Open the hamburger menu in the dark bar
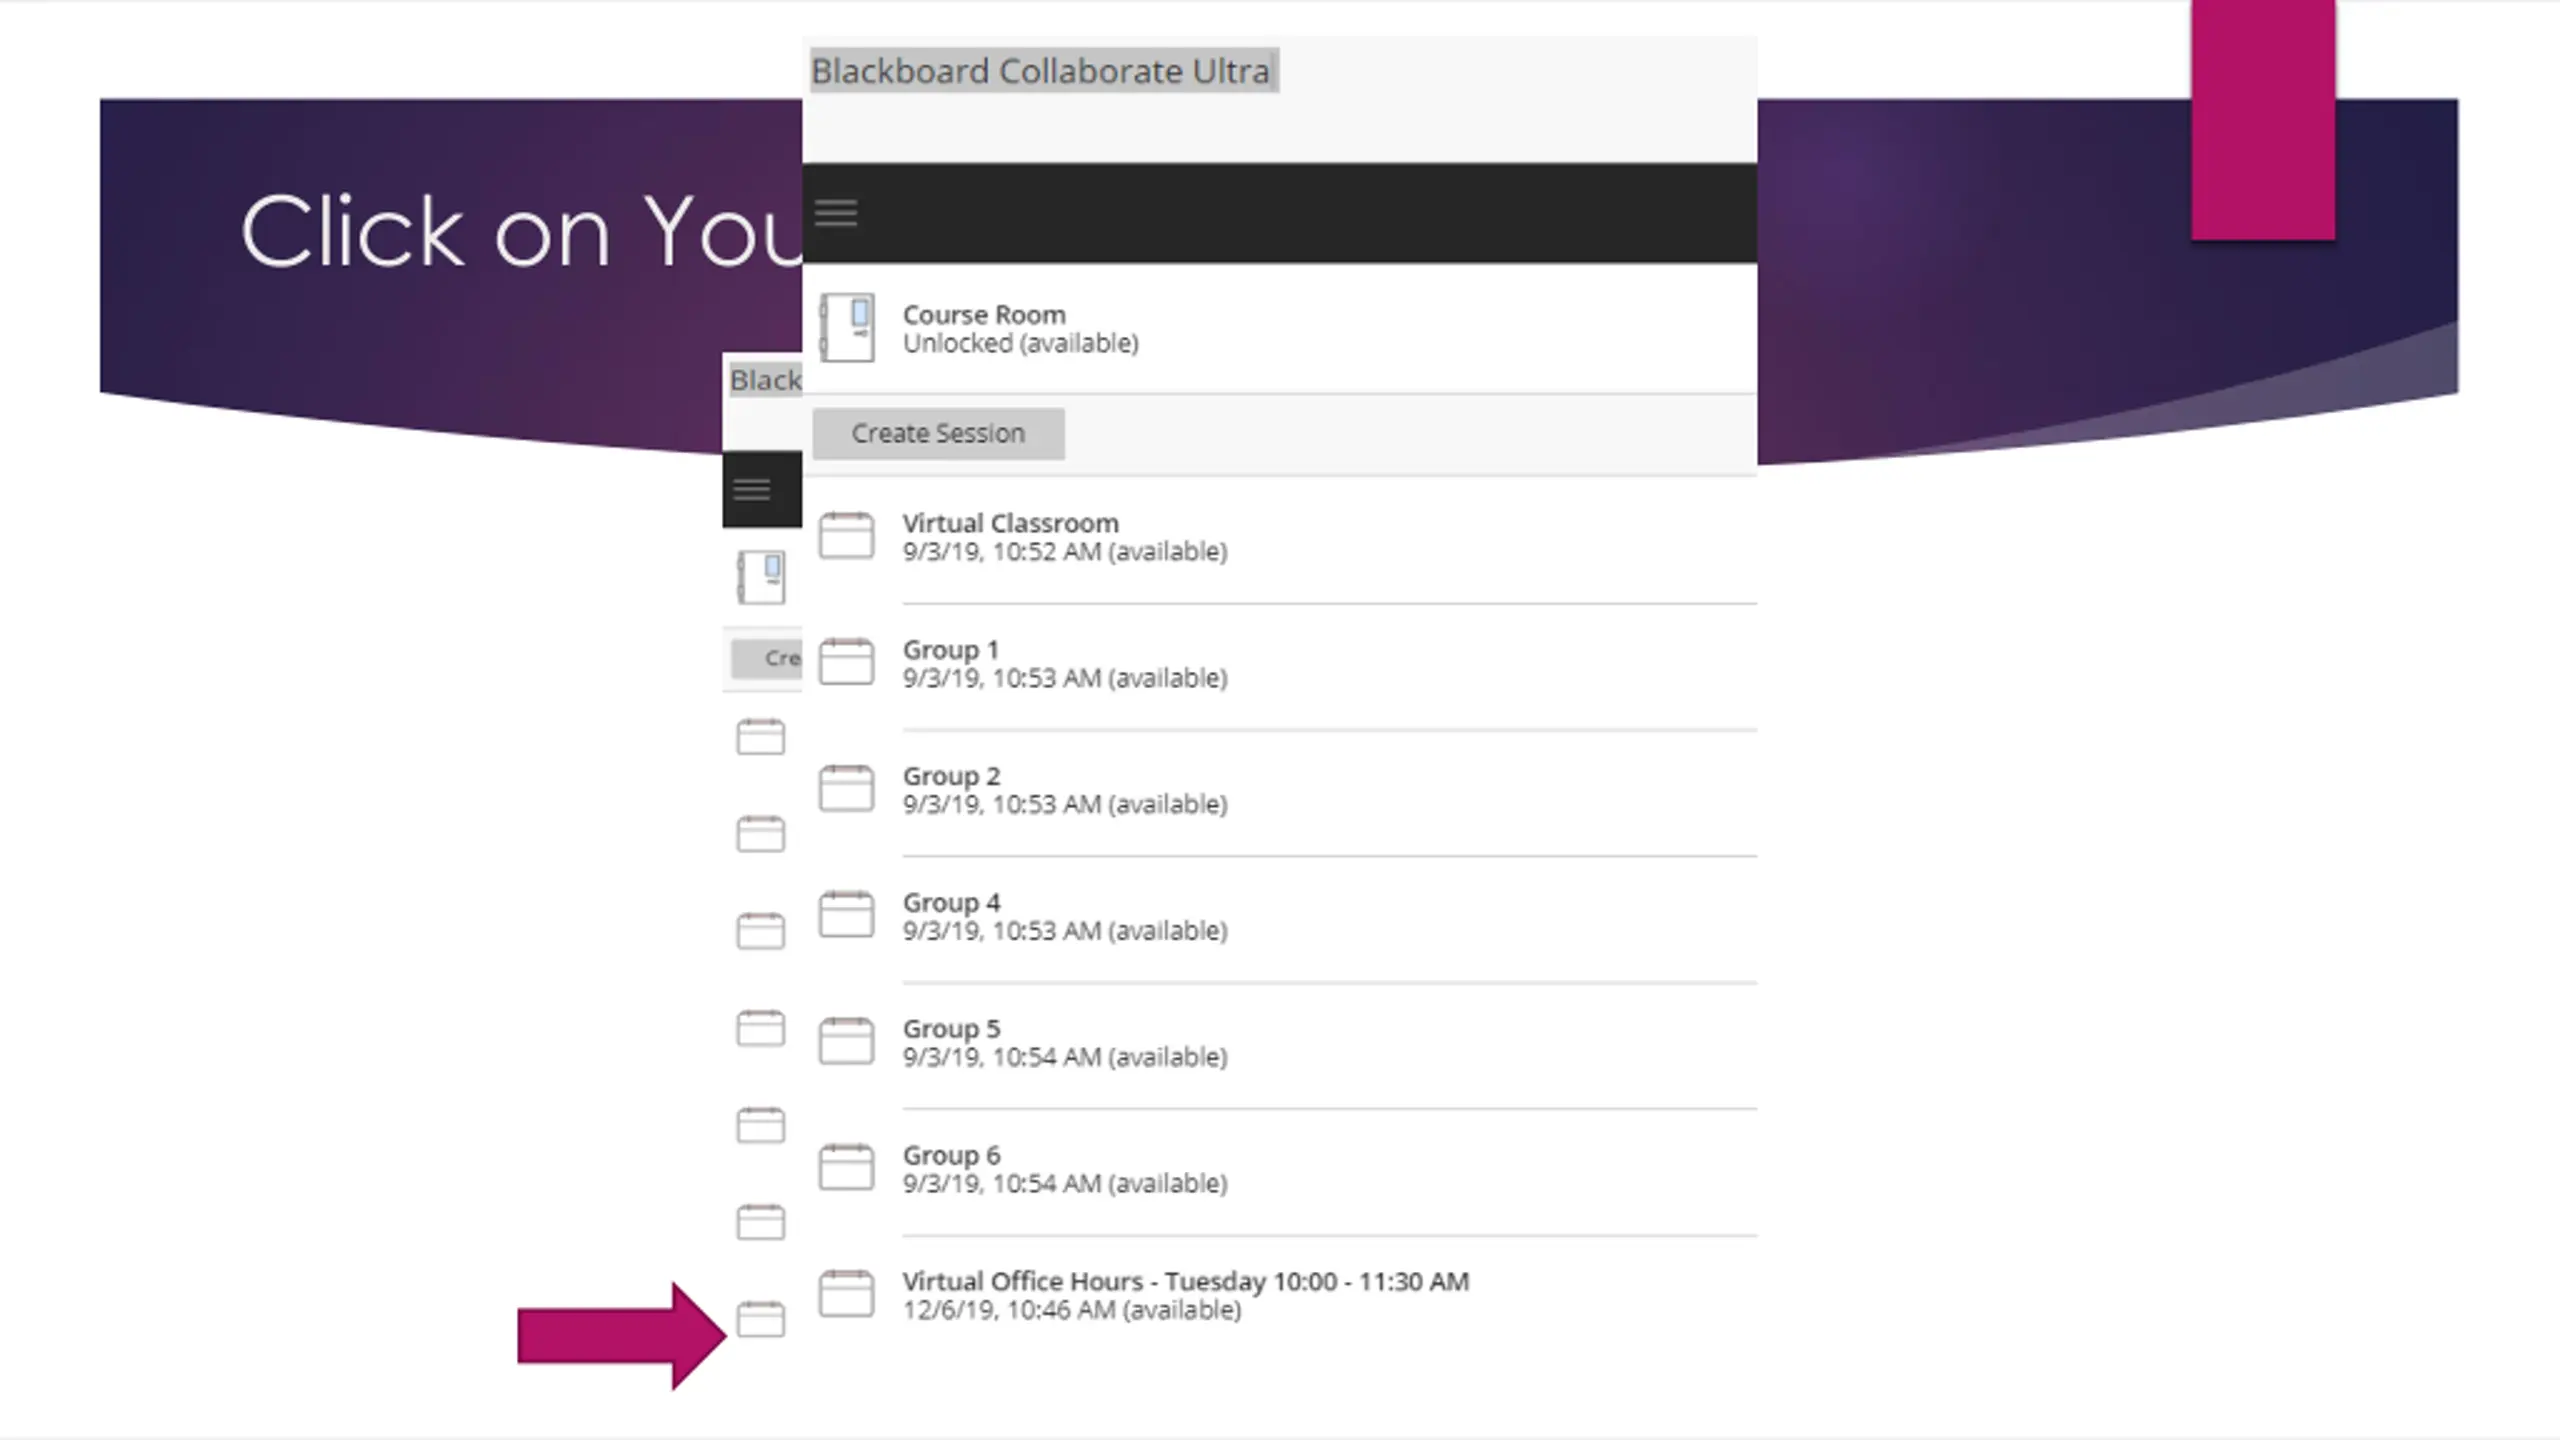The image size is (2560, 1440). pos(836,213)
